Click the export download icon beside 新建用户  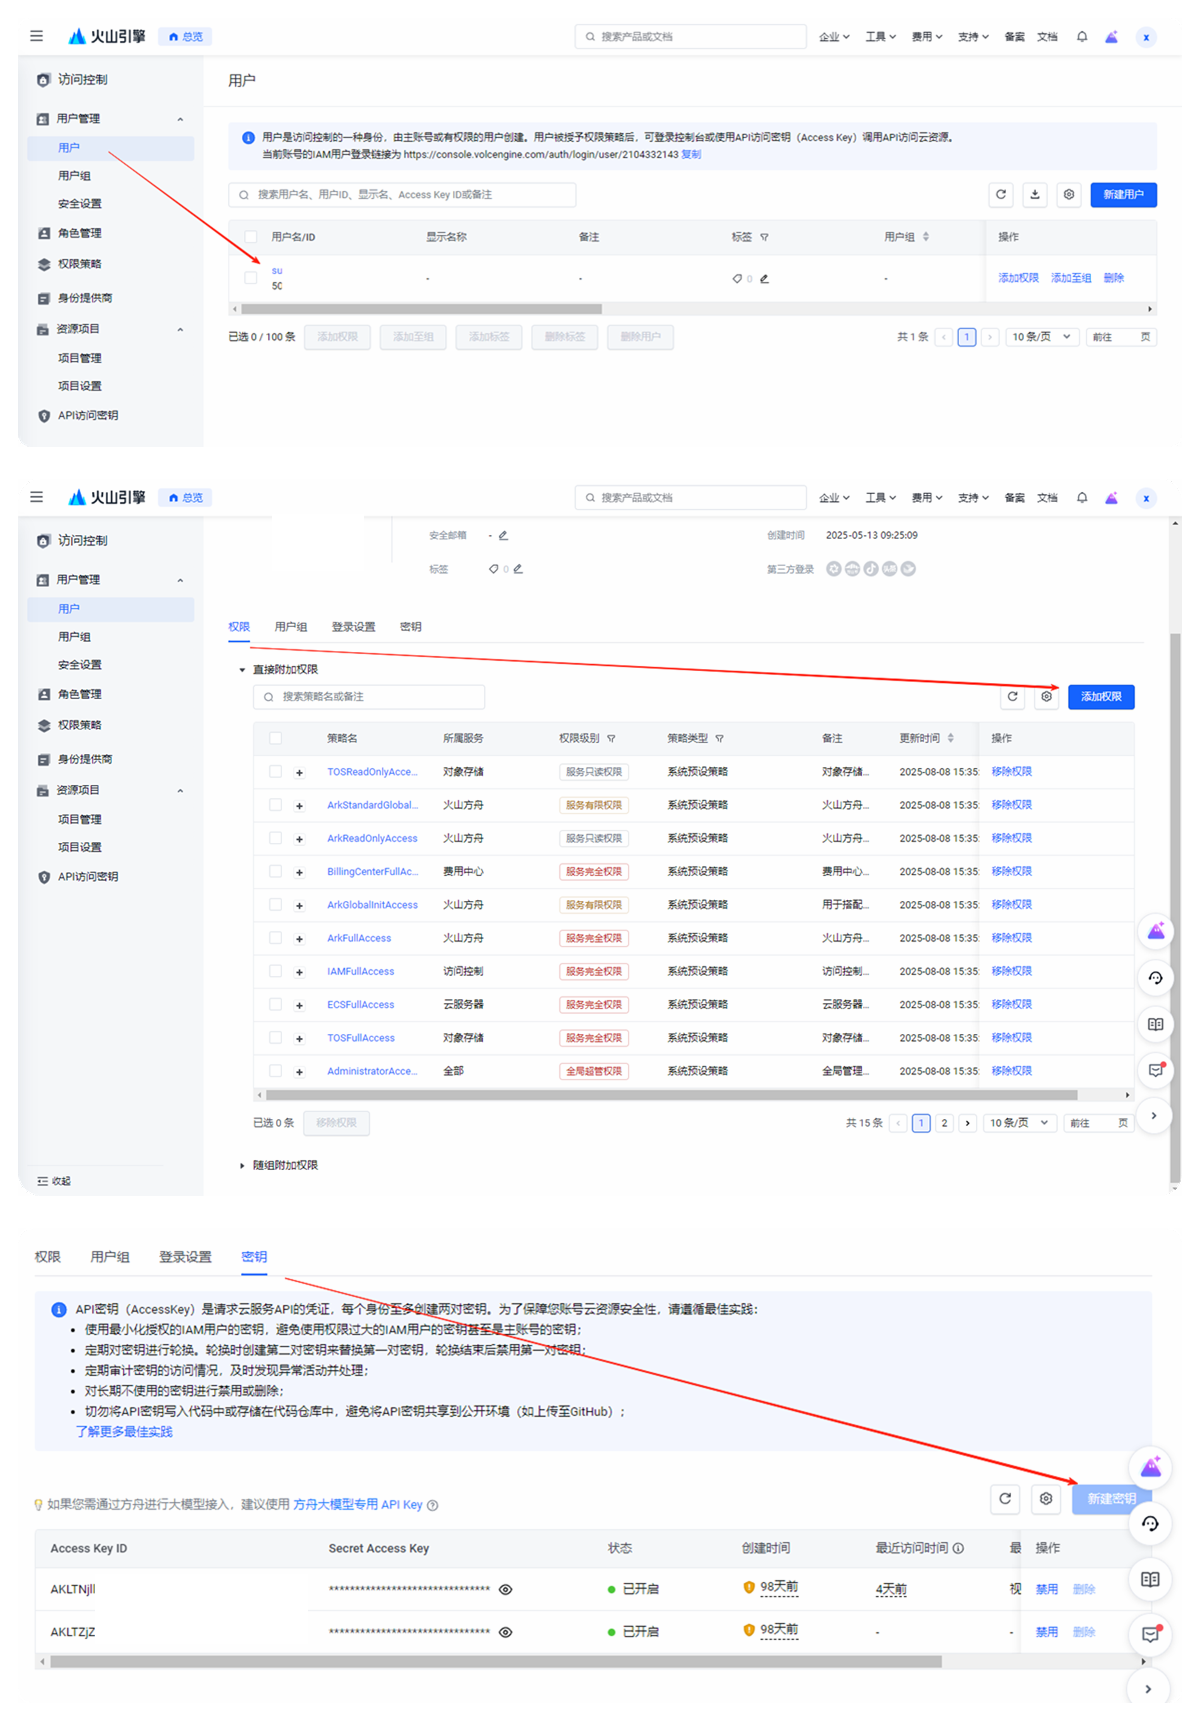click(x=1035, y=195)
